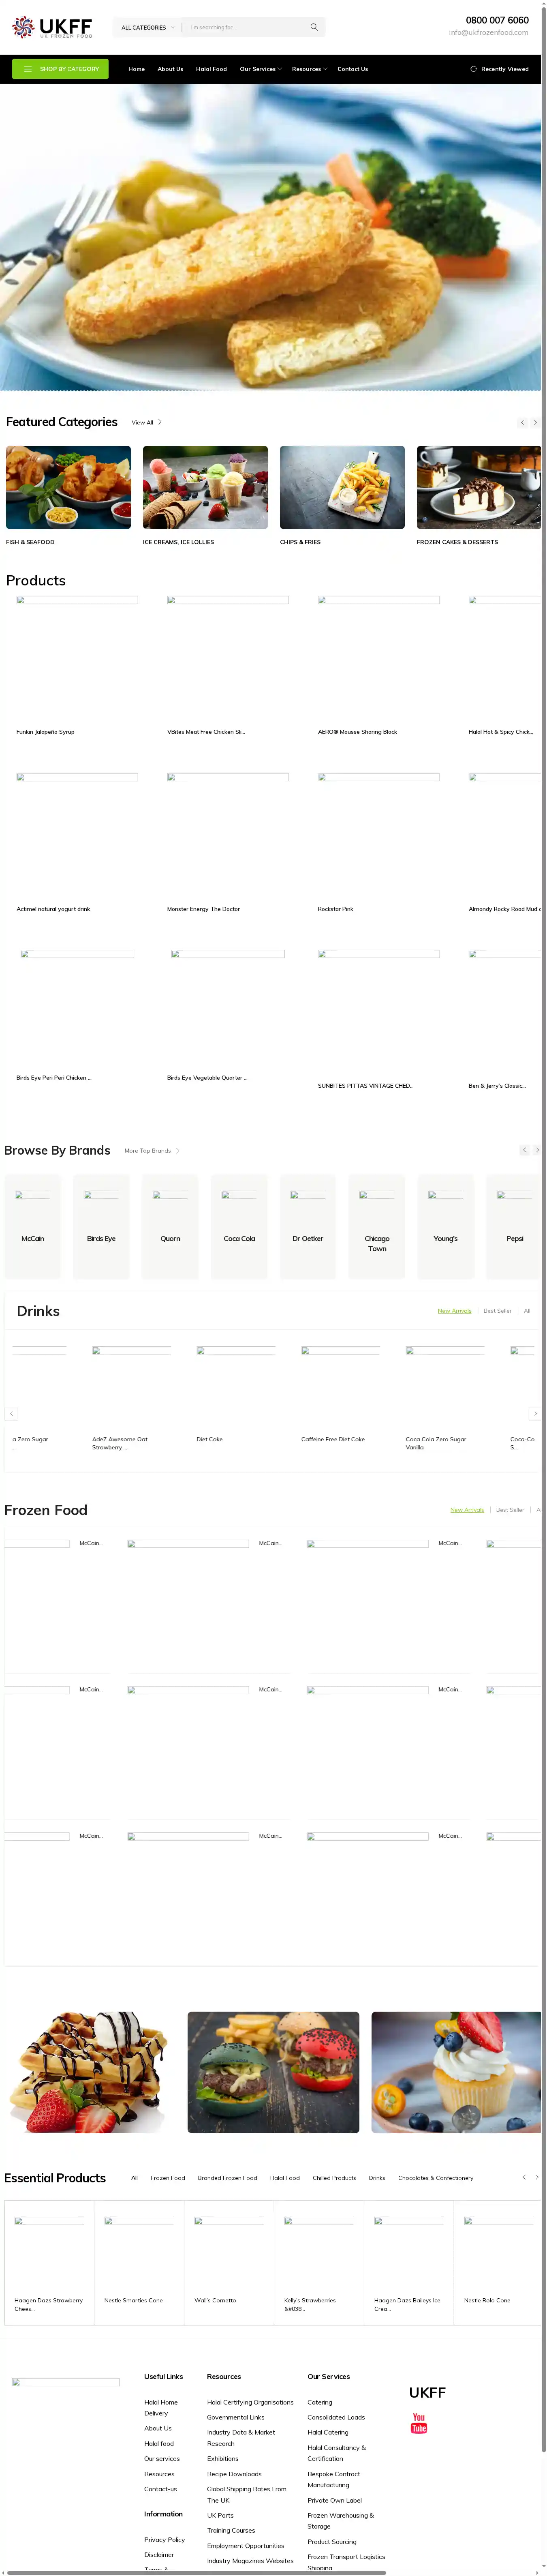Image resolution: width=547 pixels, height=2576 pixels.
Task: Expand the Resources navigation menu
Action: pos(309,69)
